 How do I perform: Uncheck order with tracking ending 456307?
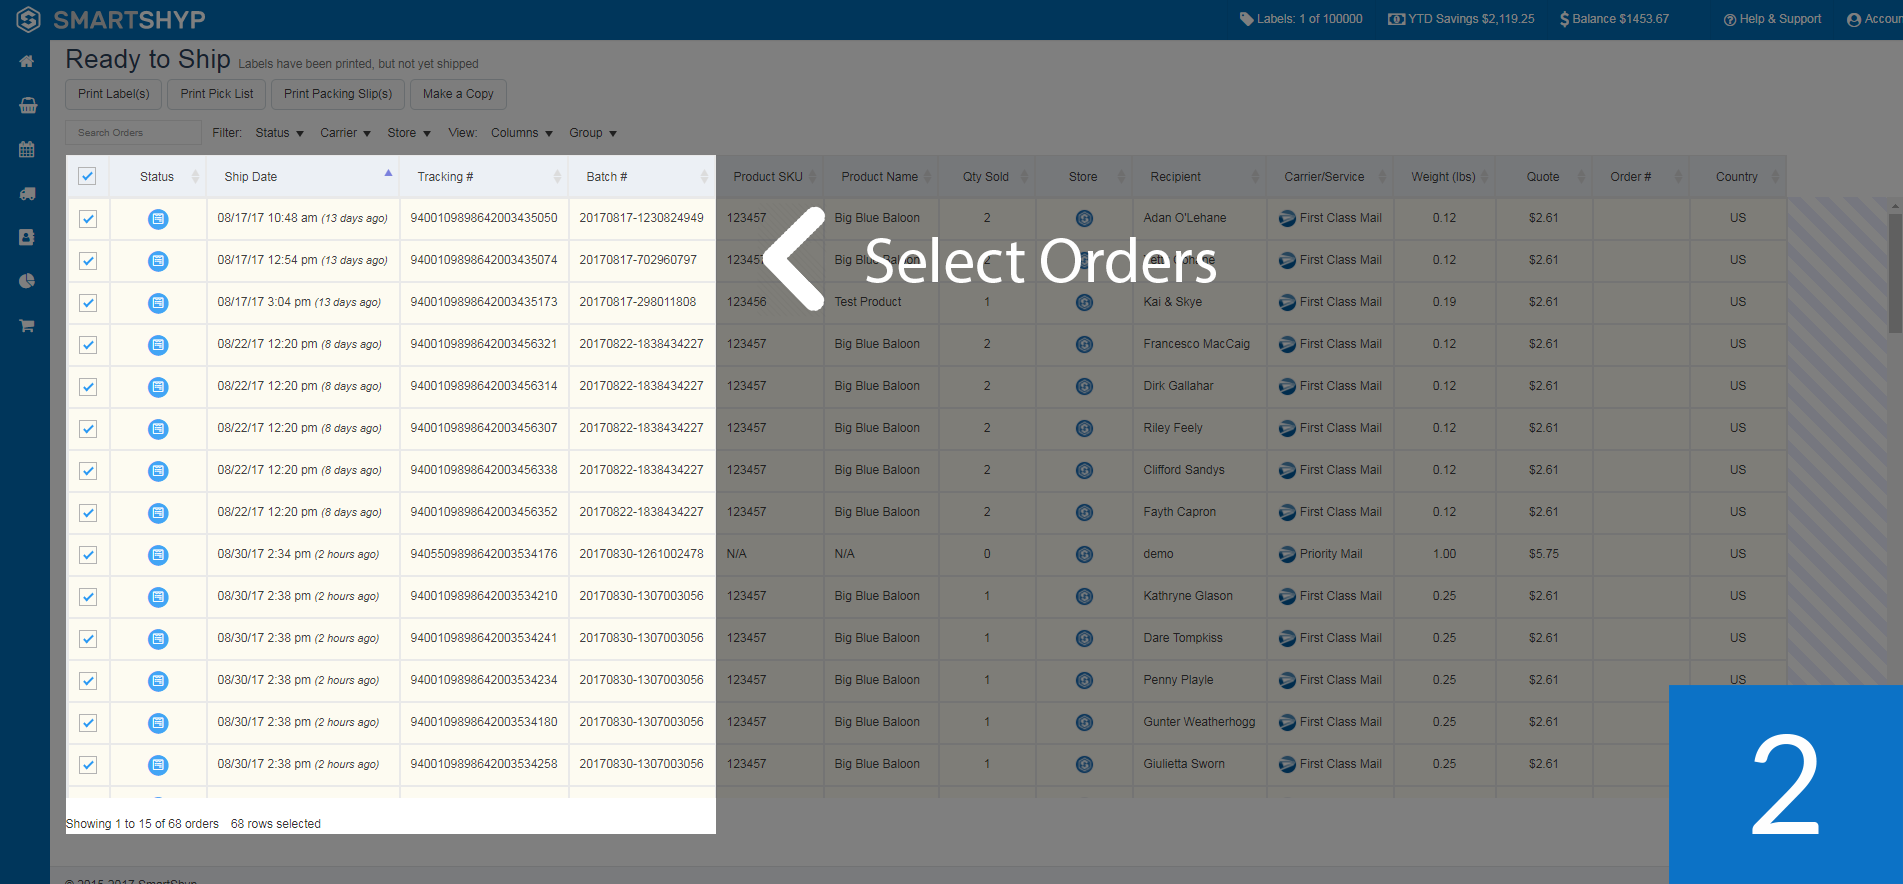(88, 429)
